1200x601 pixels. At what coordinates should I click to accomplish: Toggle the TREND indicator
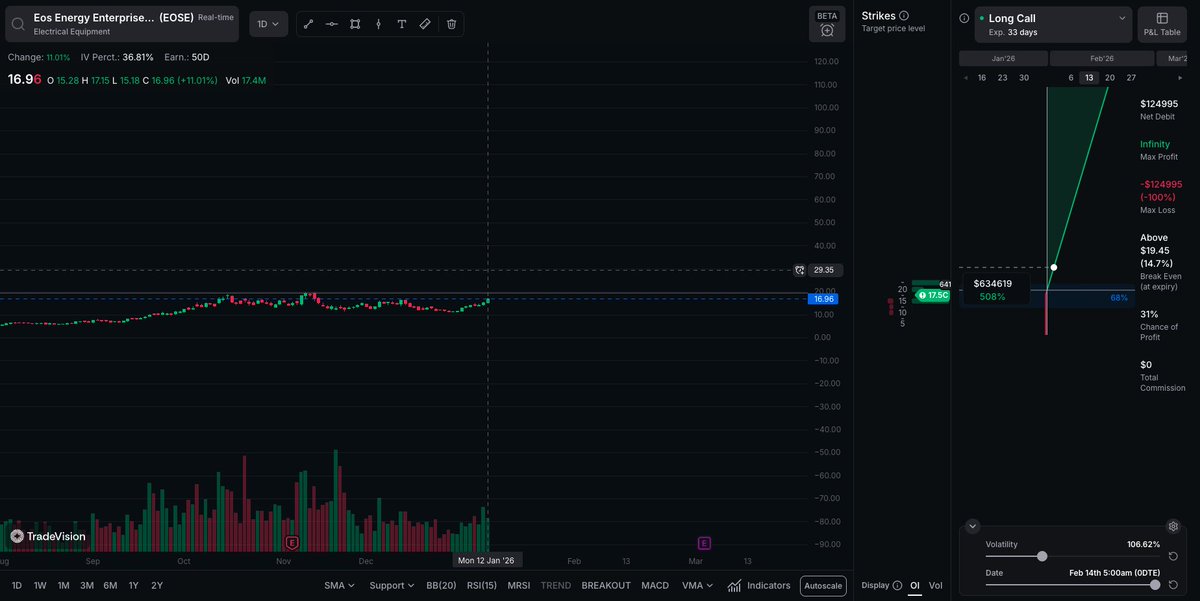pyautogui.click(x=556, y=586)
